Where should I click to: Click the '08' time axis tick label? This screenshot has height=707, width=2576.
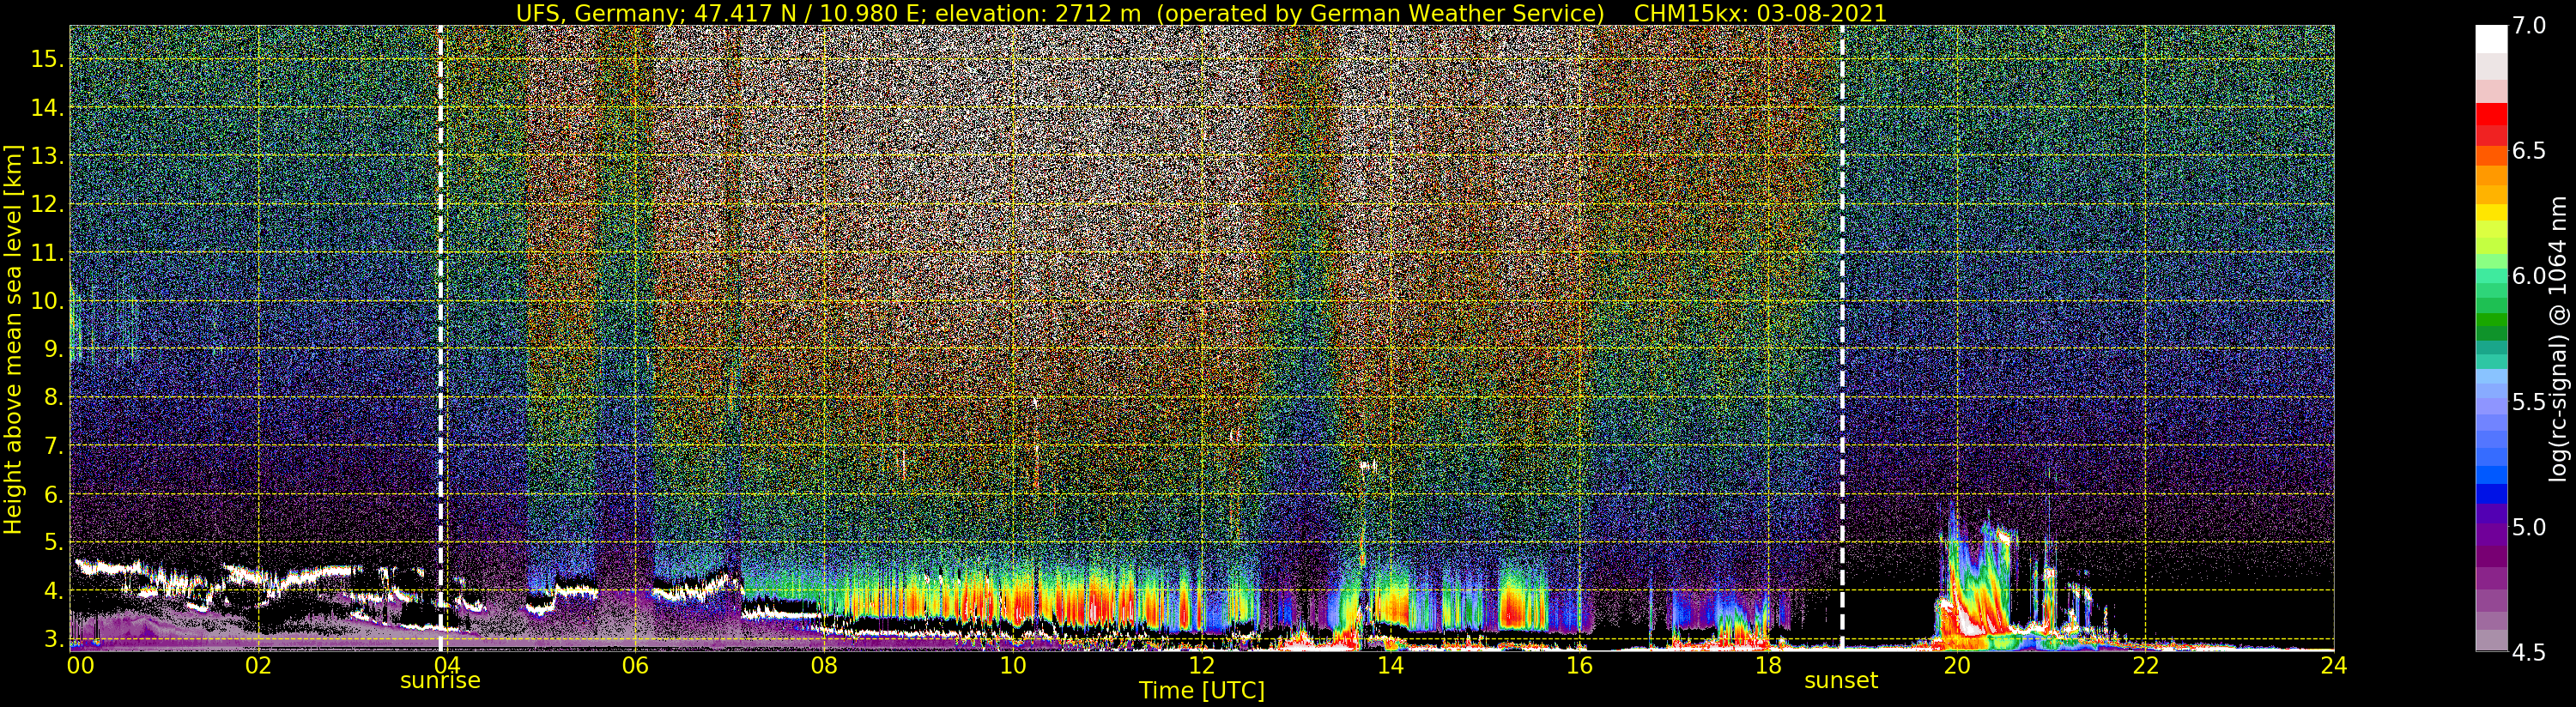click(x=824, y=665)
